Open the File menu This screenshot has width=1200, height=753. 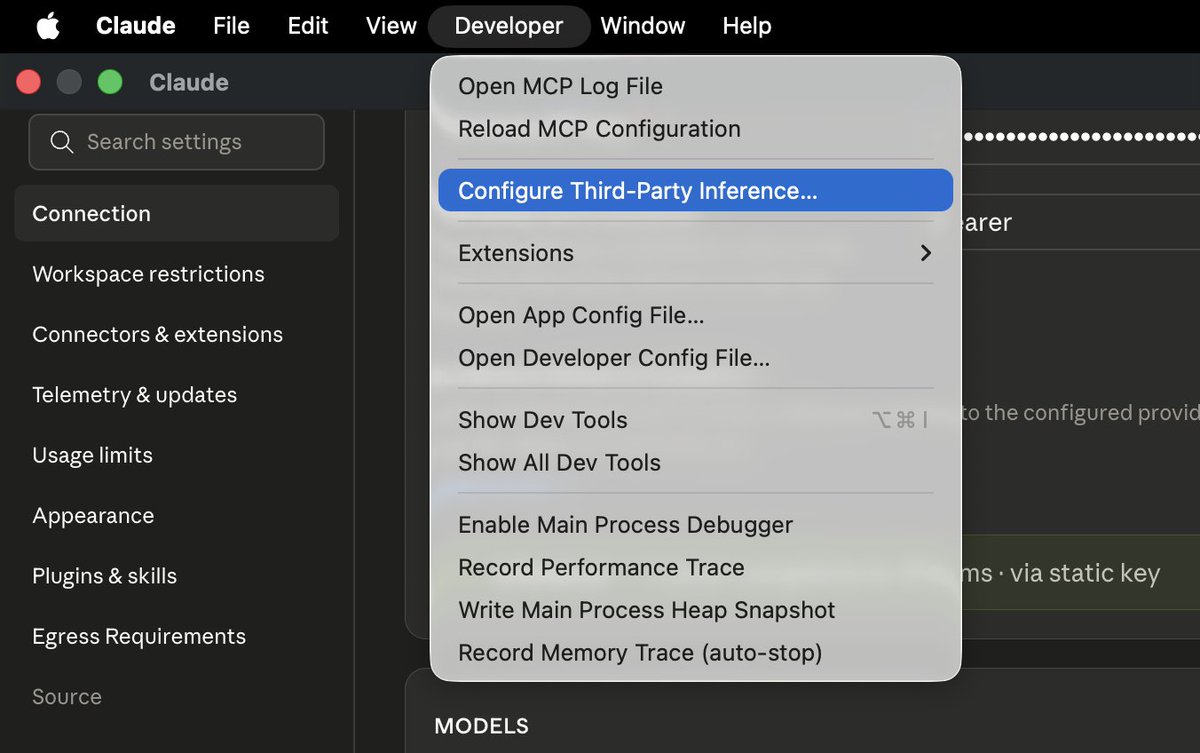coord(231,26)
